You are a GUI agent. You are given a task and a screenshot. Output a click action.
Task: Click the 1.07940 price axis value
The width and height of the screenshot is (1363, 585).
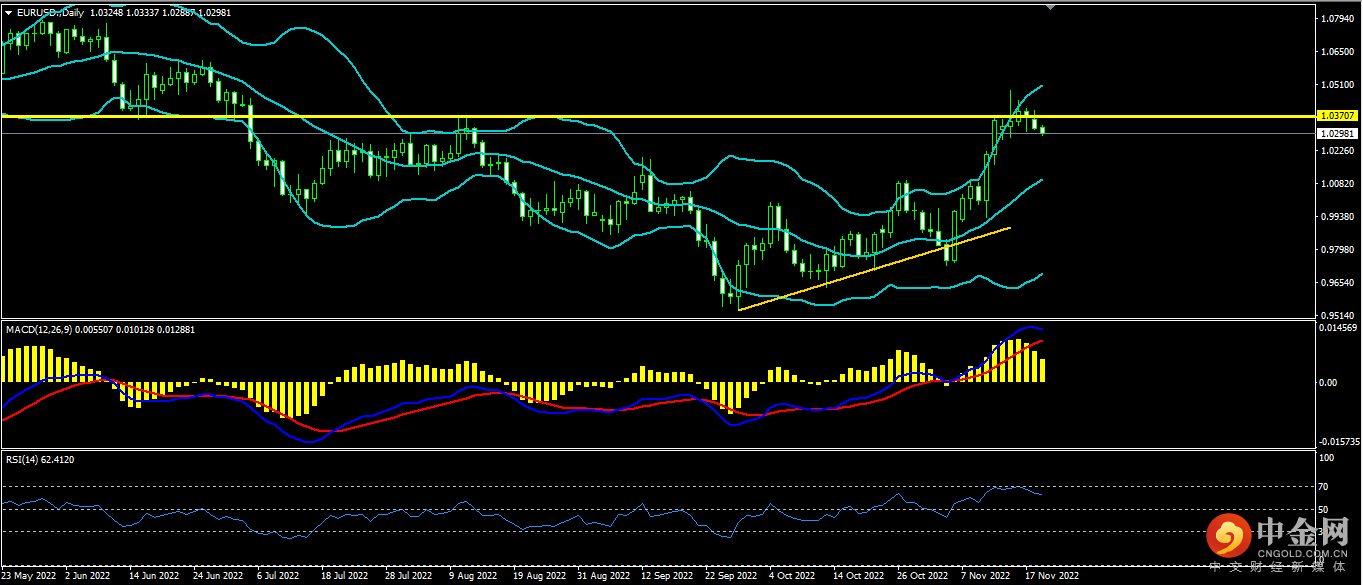click(1337, 19)
